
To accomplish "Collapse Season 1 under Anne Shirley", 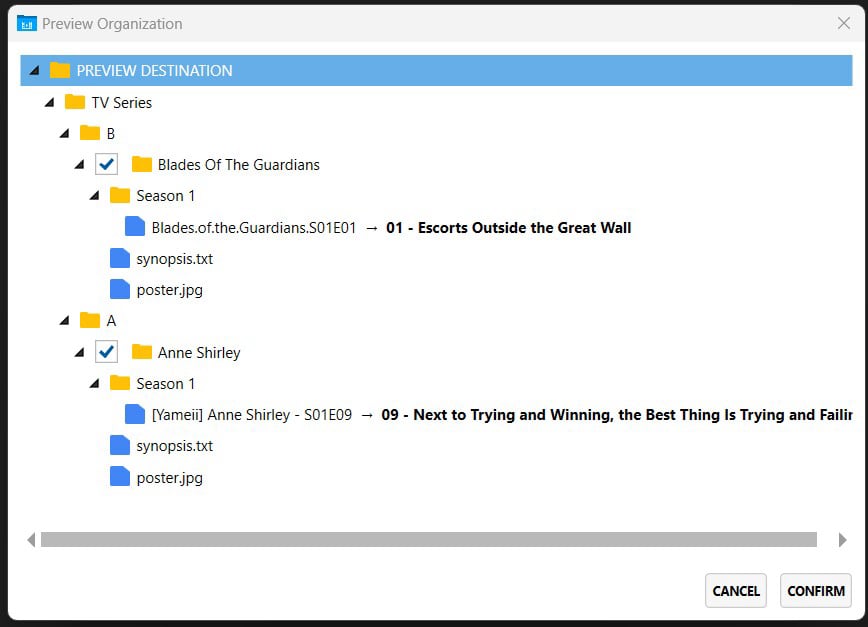I will (x=94, y=383).
